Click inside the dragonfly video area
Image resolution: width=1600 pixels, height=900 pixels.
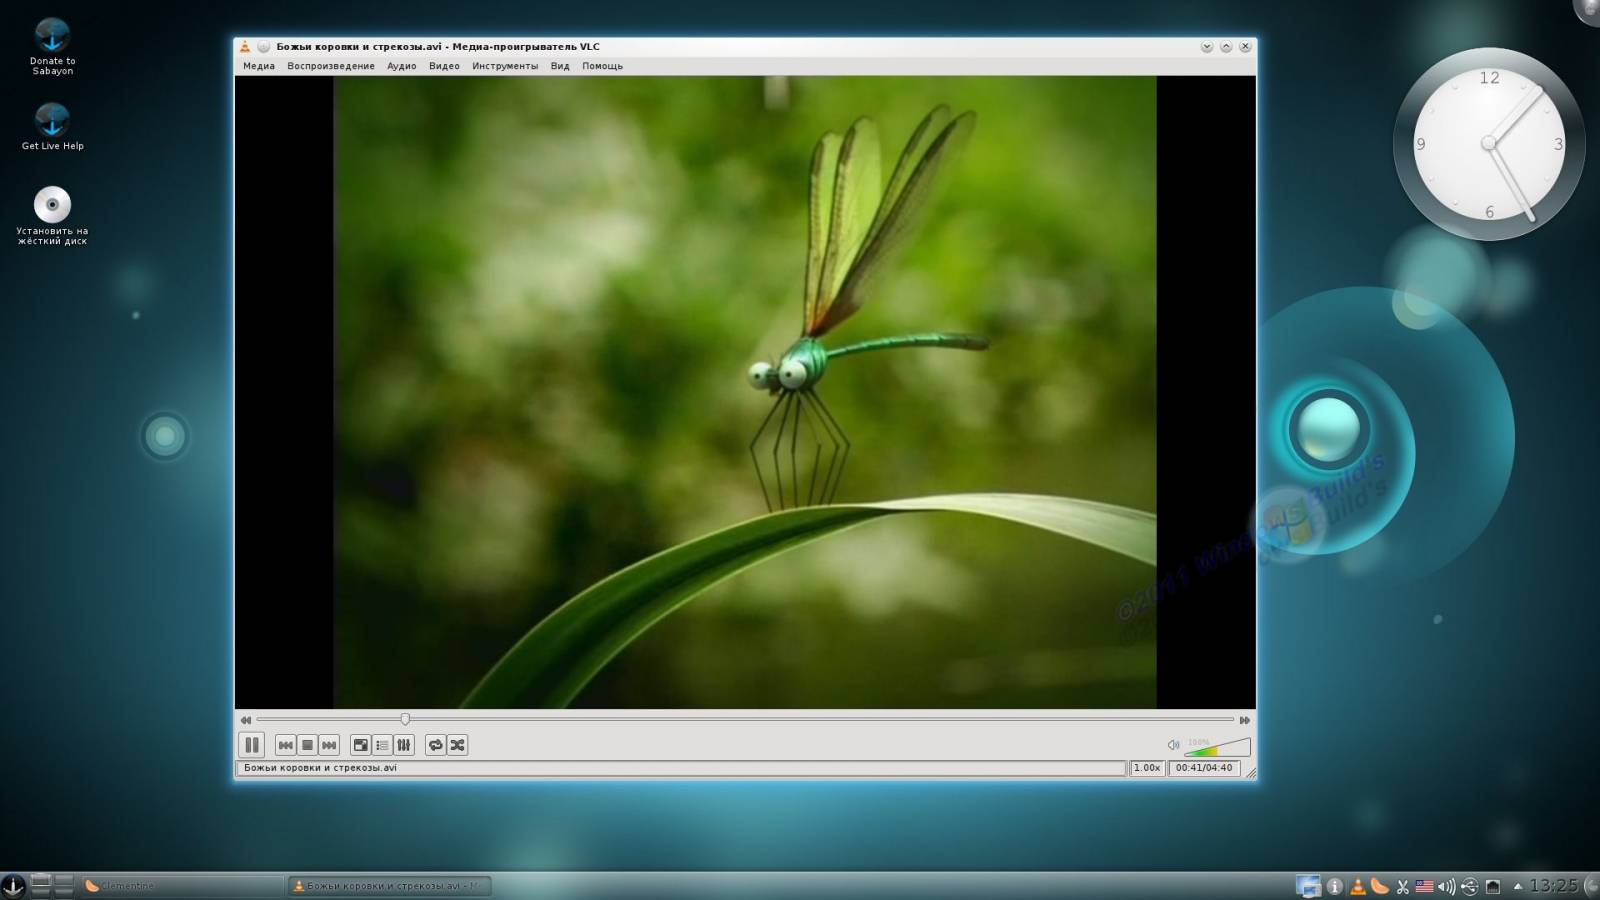tap(745, 392)
